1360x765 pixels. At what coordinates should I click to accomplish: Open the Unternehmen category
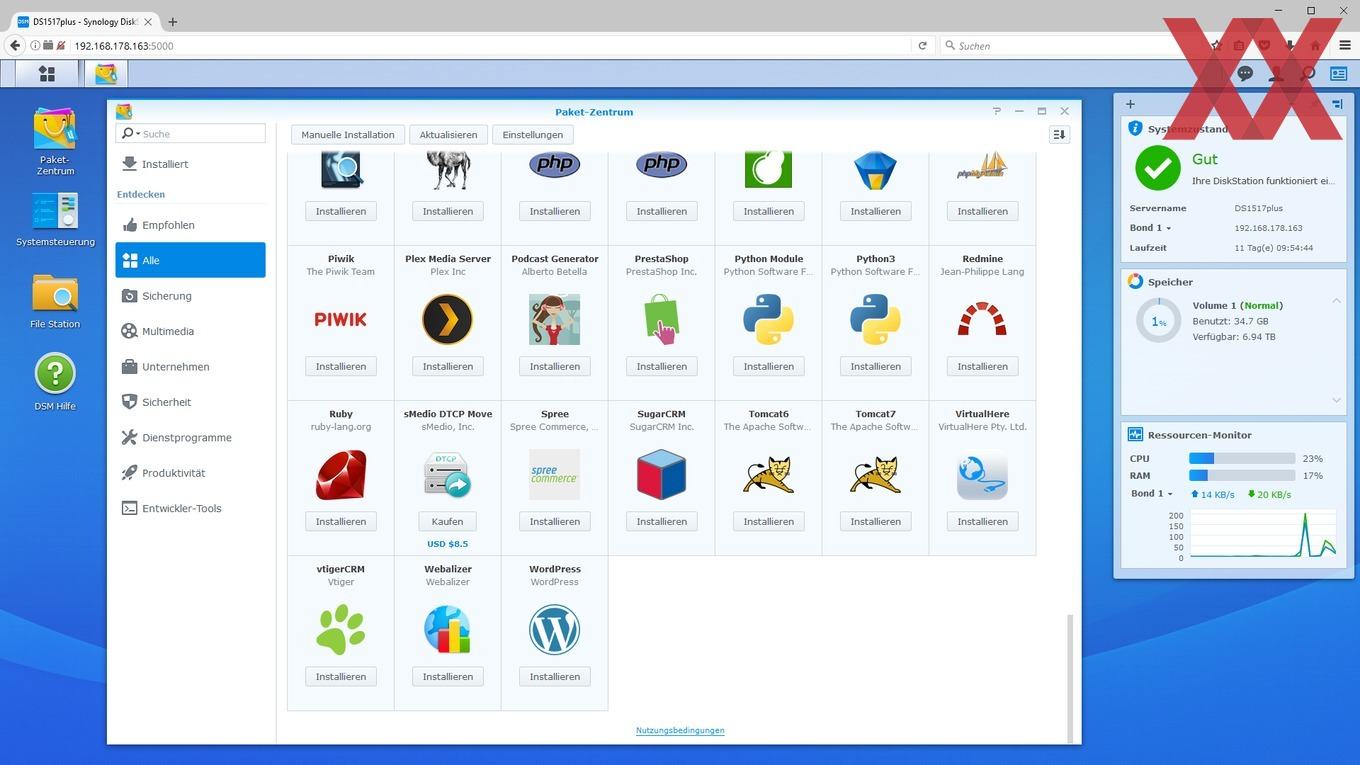pyautogui.click(x=190, y=367)
